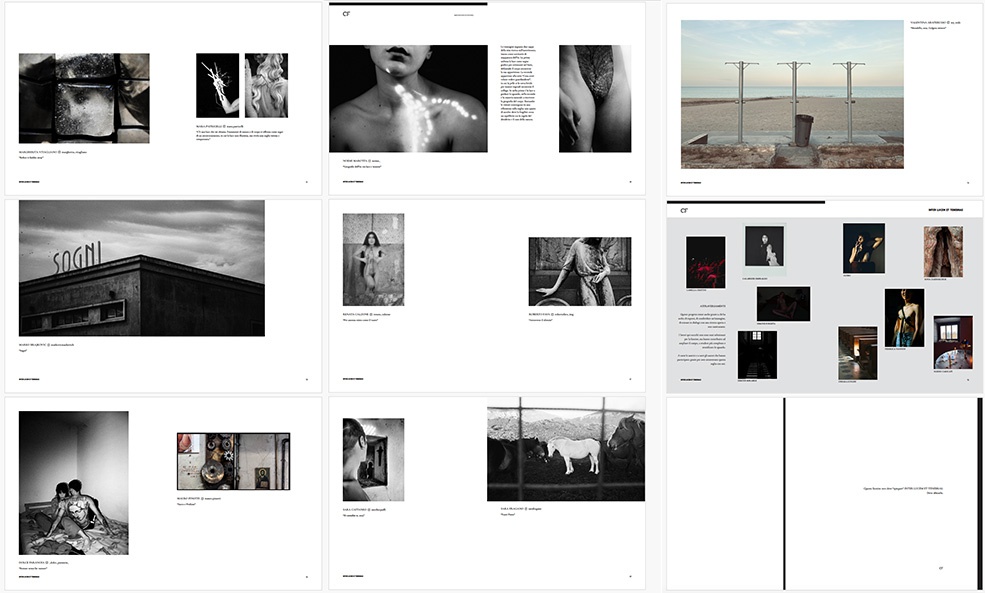Viewport: 985px width, 593px height.
Task: Open the white horse behind fence photo
Action: click(x=565, y=448)
